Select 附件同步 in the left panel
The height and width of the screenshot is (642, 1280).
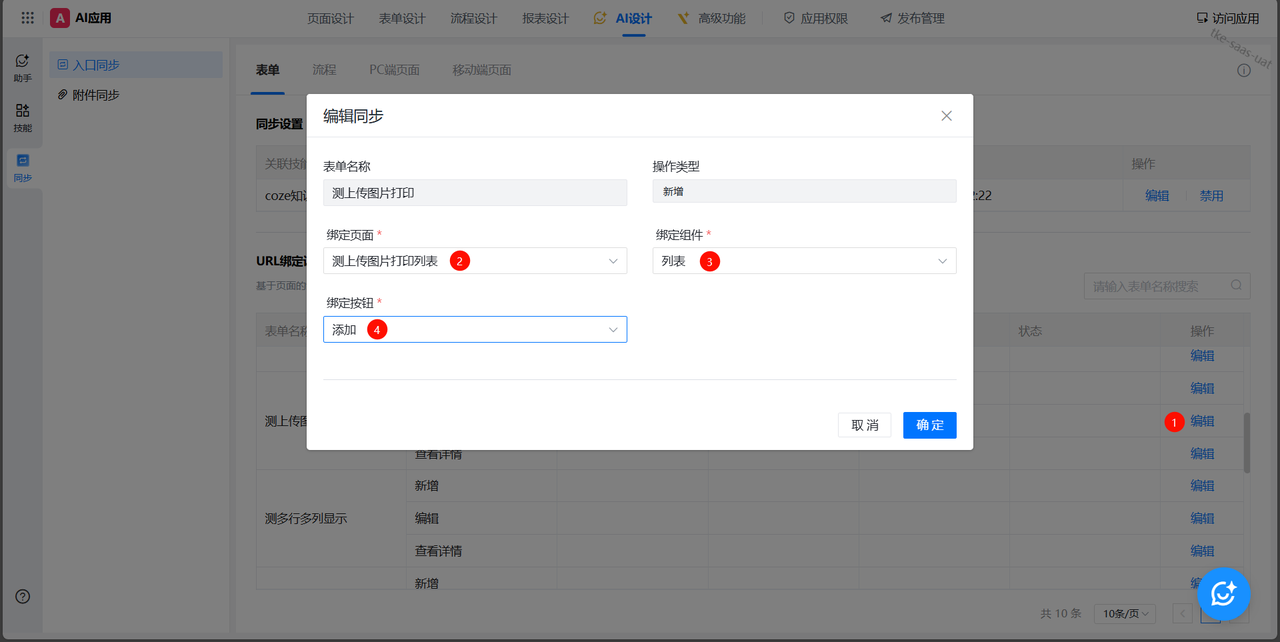tap(96, 95)
